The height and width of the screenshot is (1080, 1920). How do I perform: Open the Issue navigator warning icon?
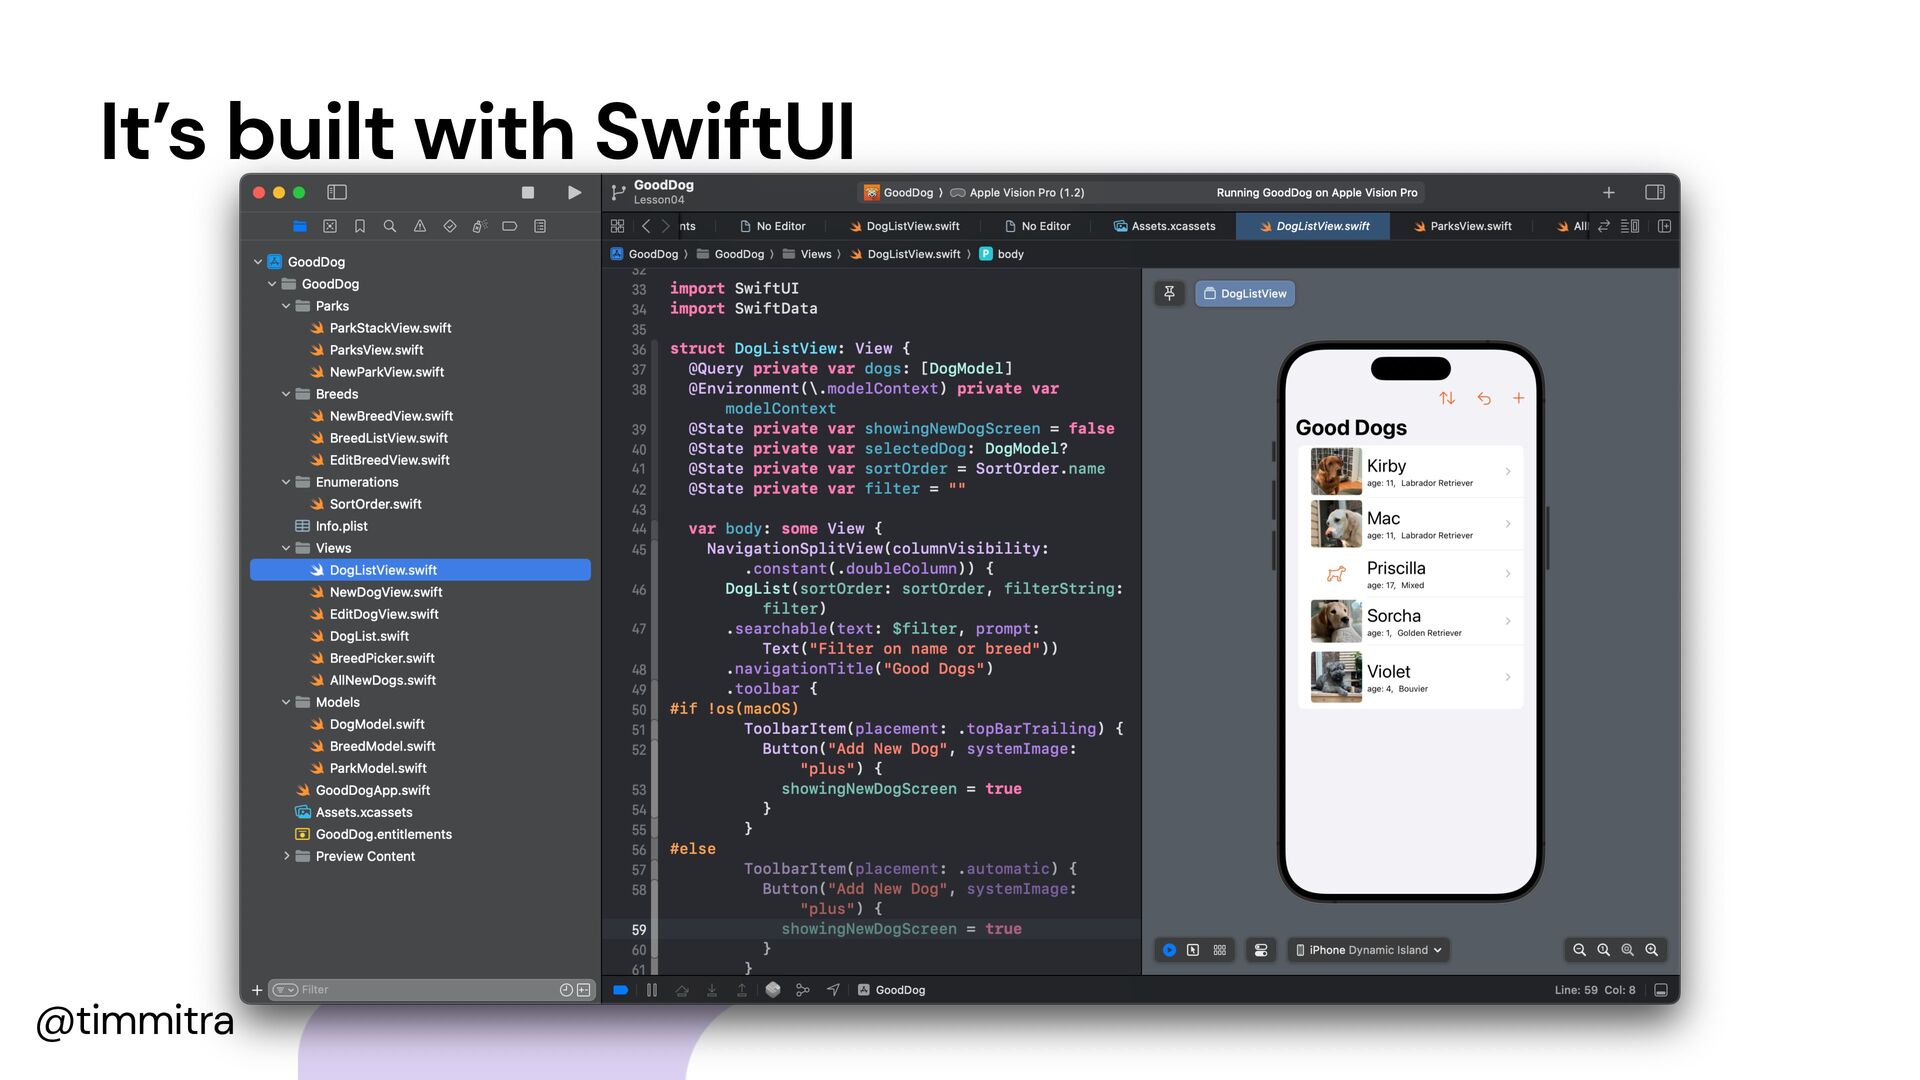click(x=420, y=226)
